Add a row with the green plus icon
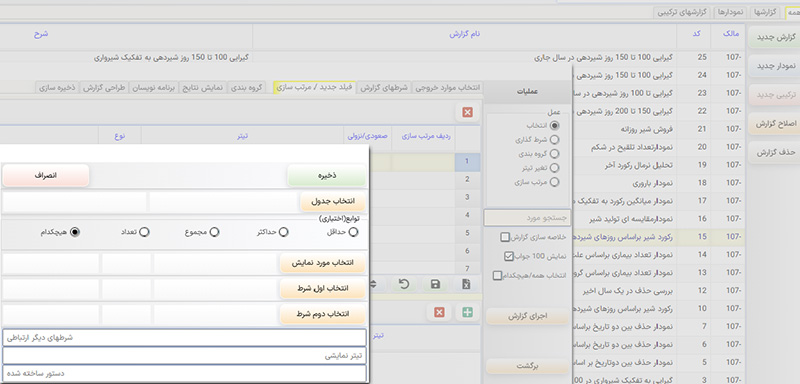 click(x=466, y=312)
